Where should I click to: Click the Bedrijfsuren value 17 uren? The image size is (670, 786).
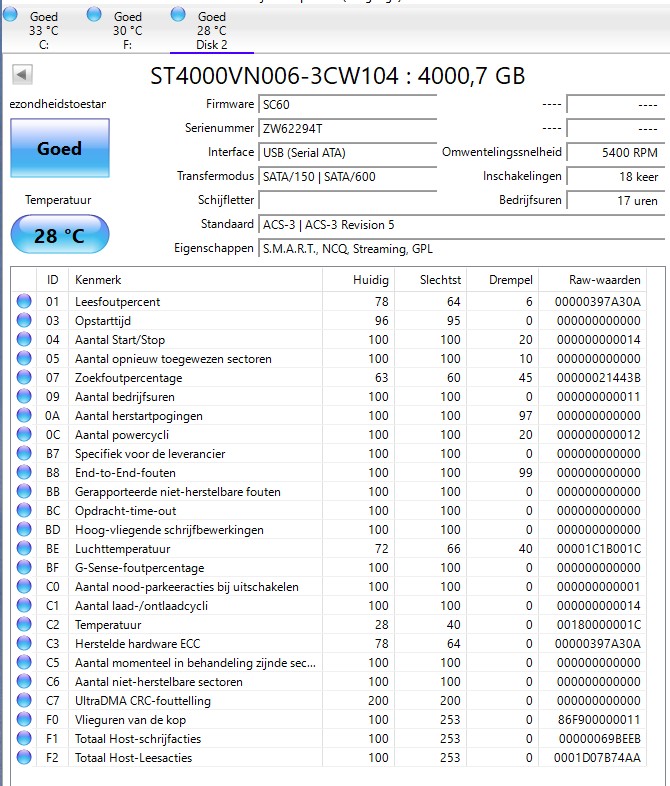(x=615, y=201)
